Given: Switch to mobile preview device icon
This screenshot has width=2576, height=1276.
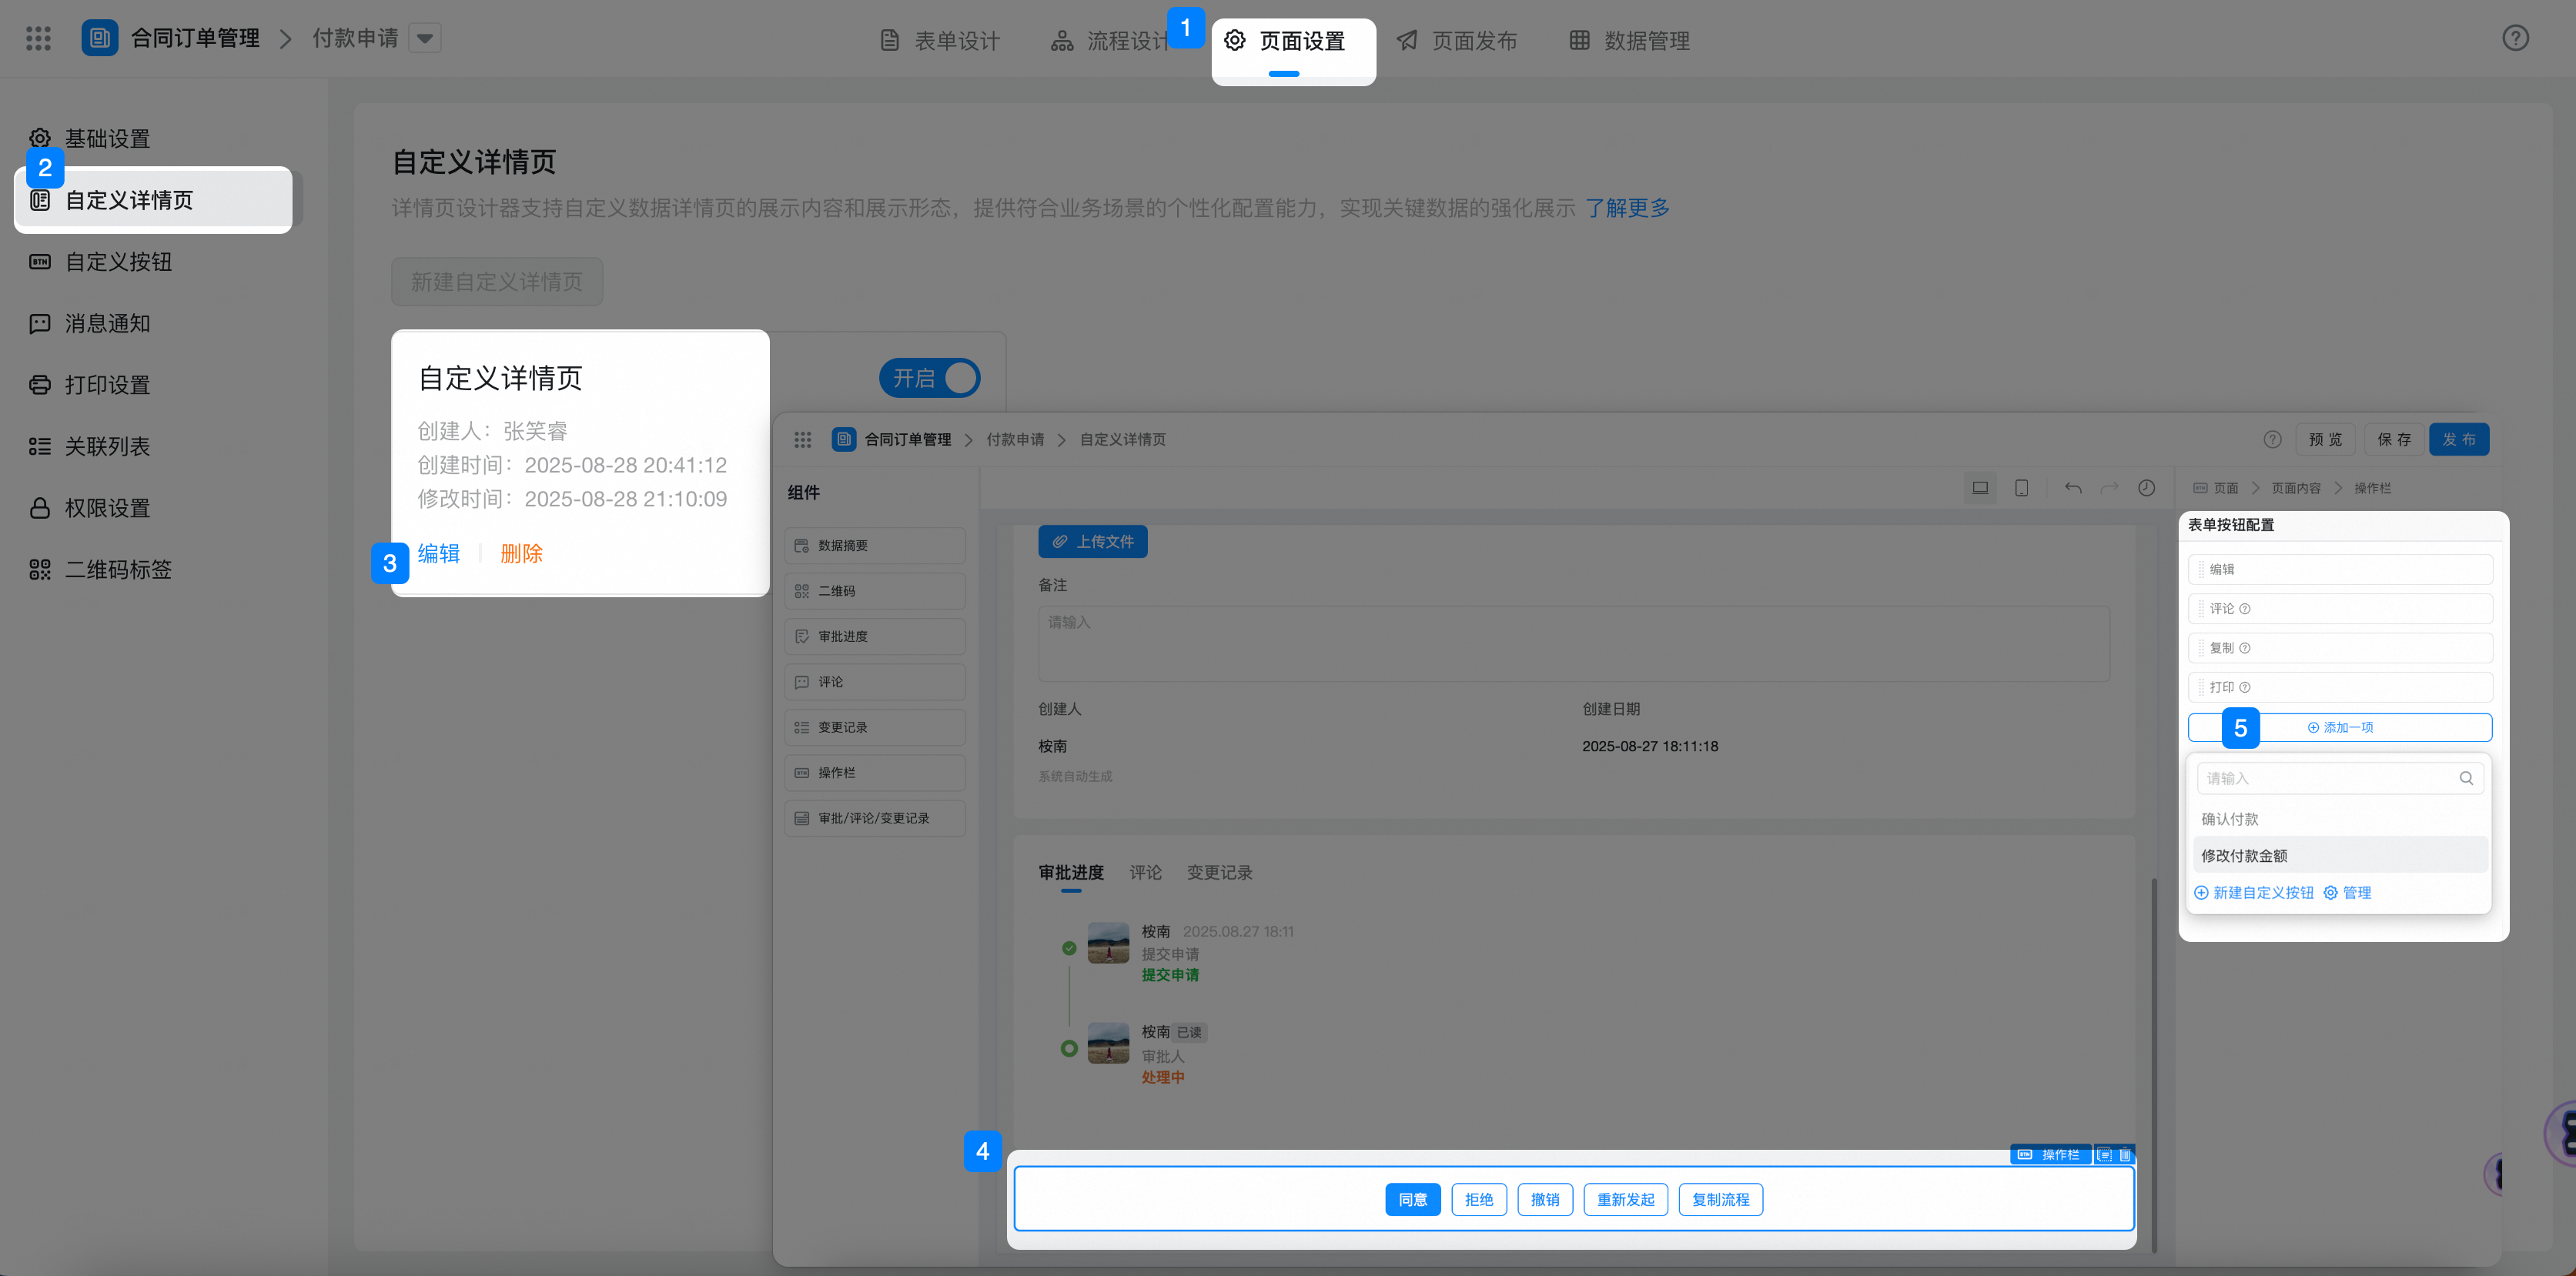Looking at the screenshot, I should click(x=2021, y=488).
